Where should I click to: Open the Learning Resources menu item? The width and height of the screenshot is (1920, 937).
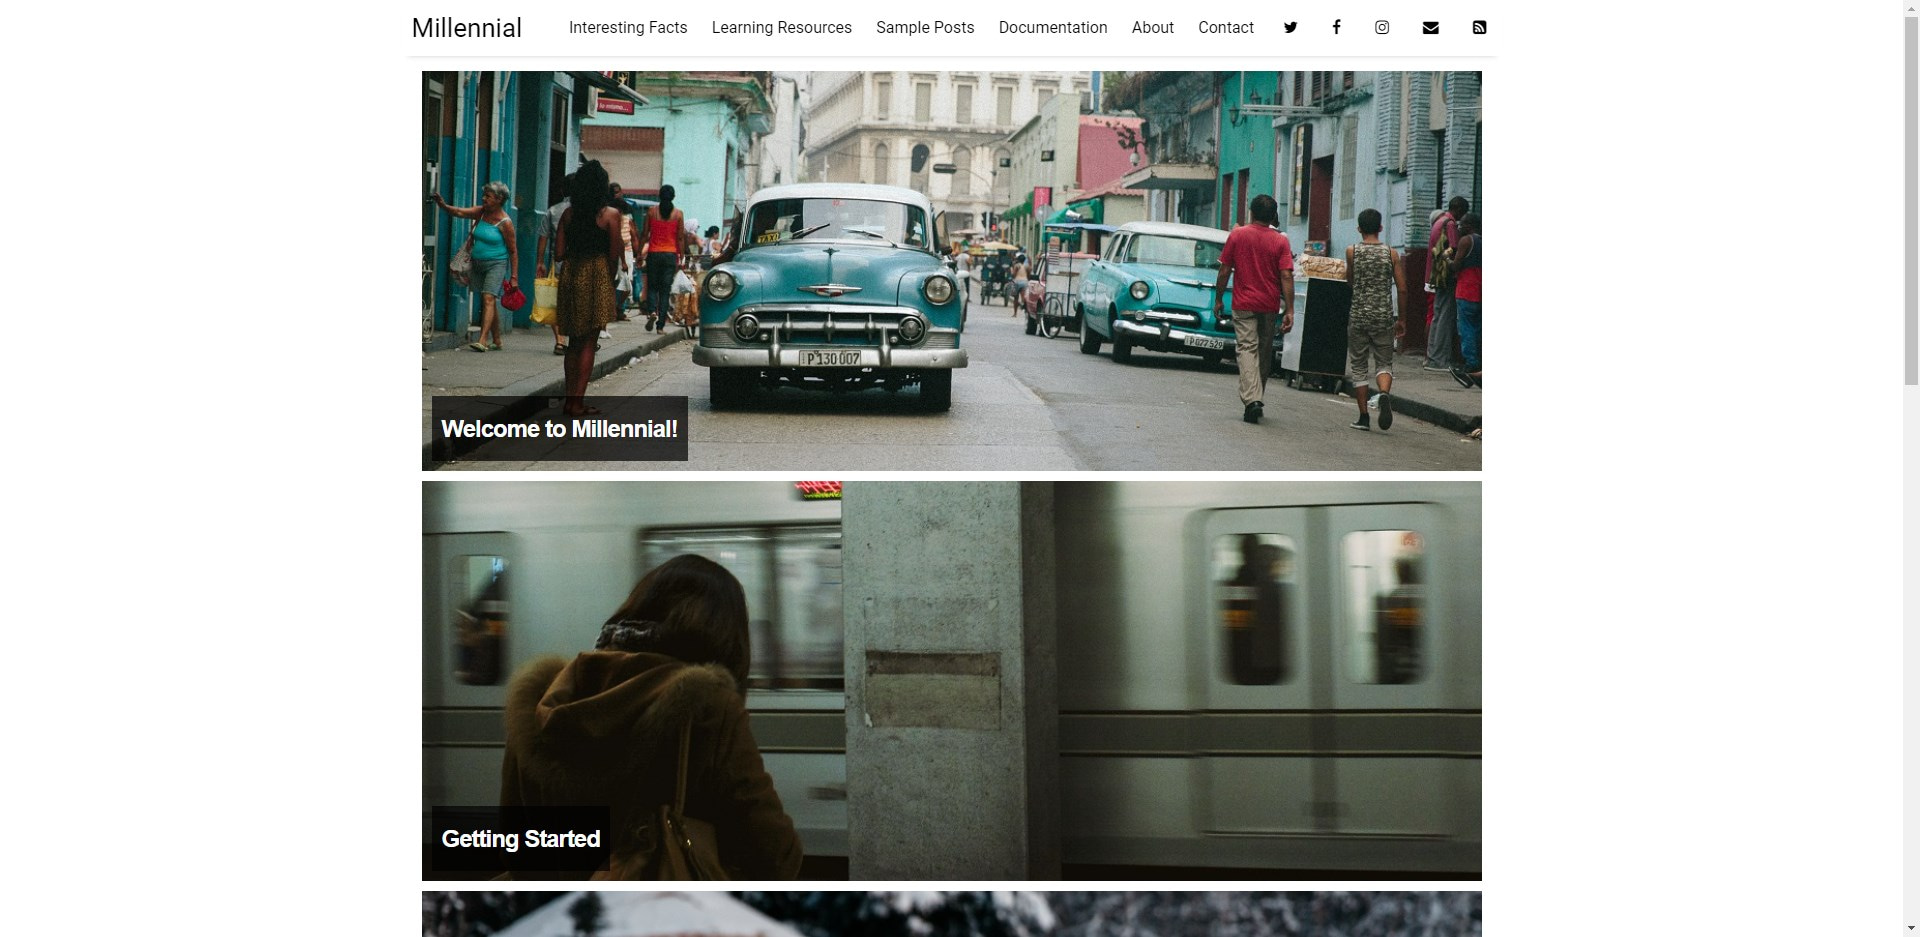[x=782, y=28]
